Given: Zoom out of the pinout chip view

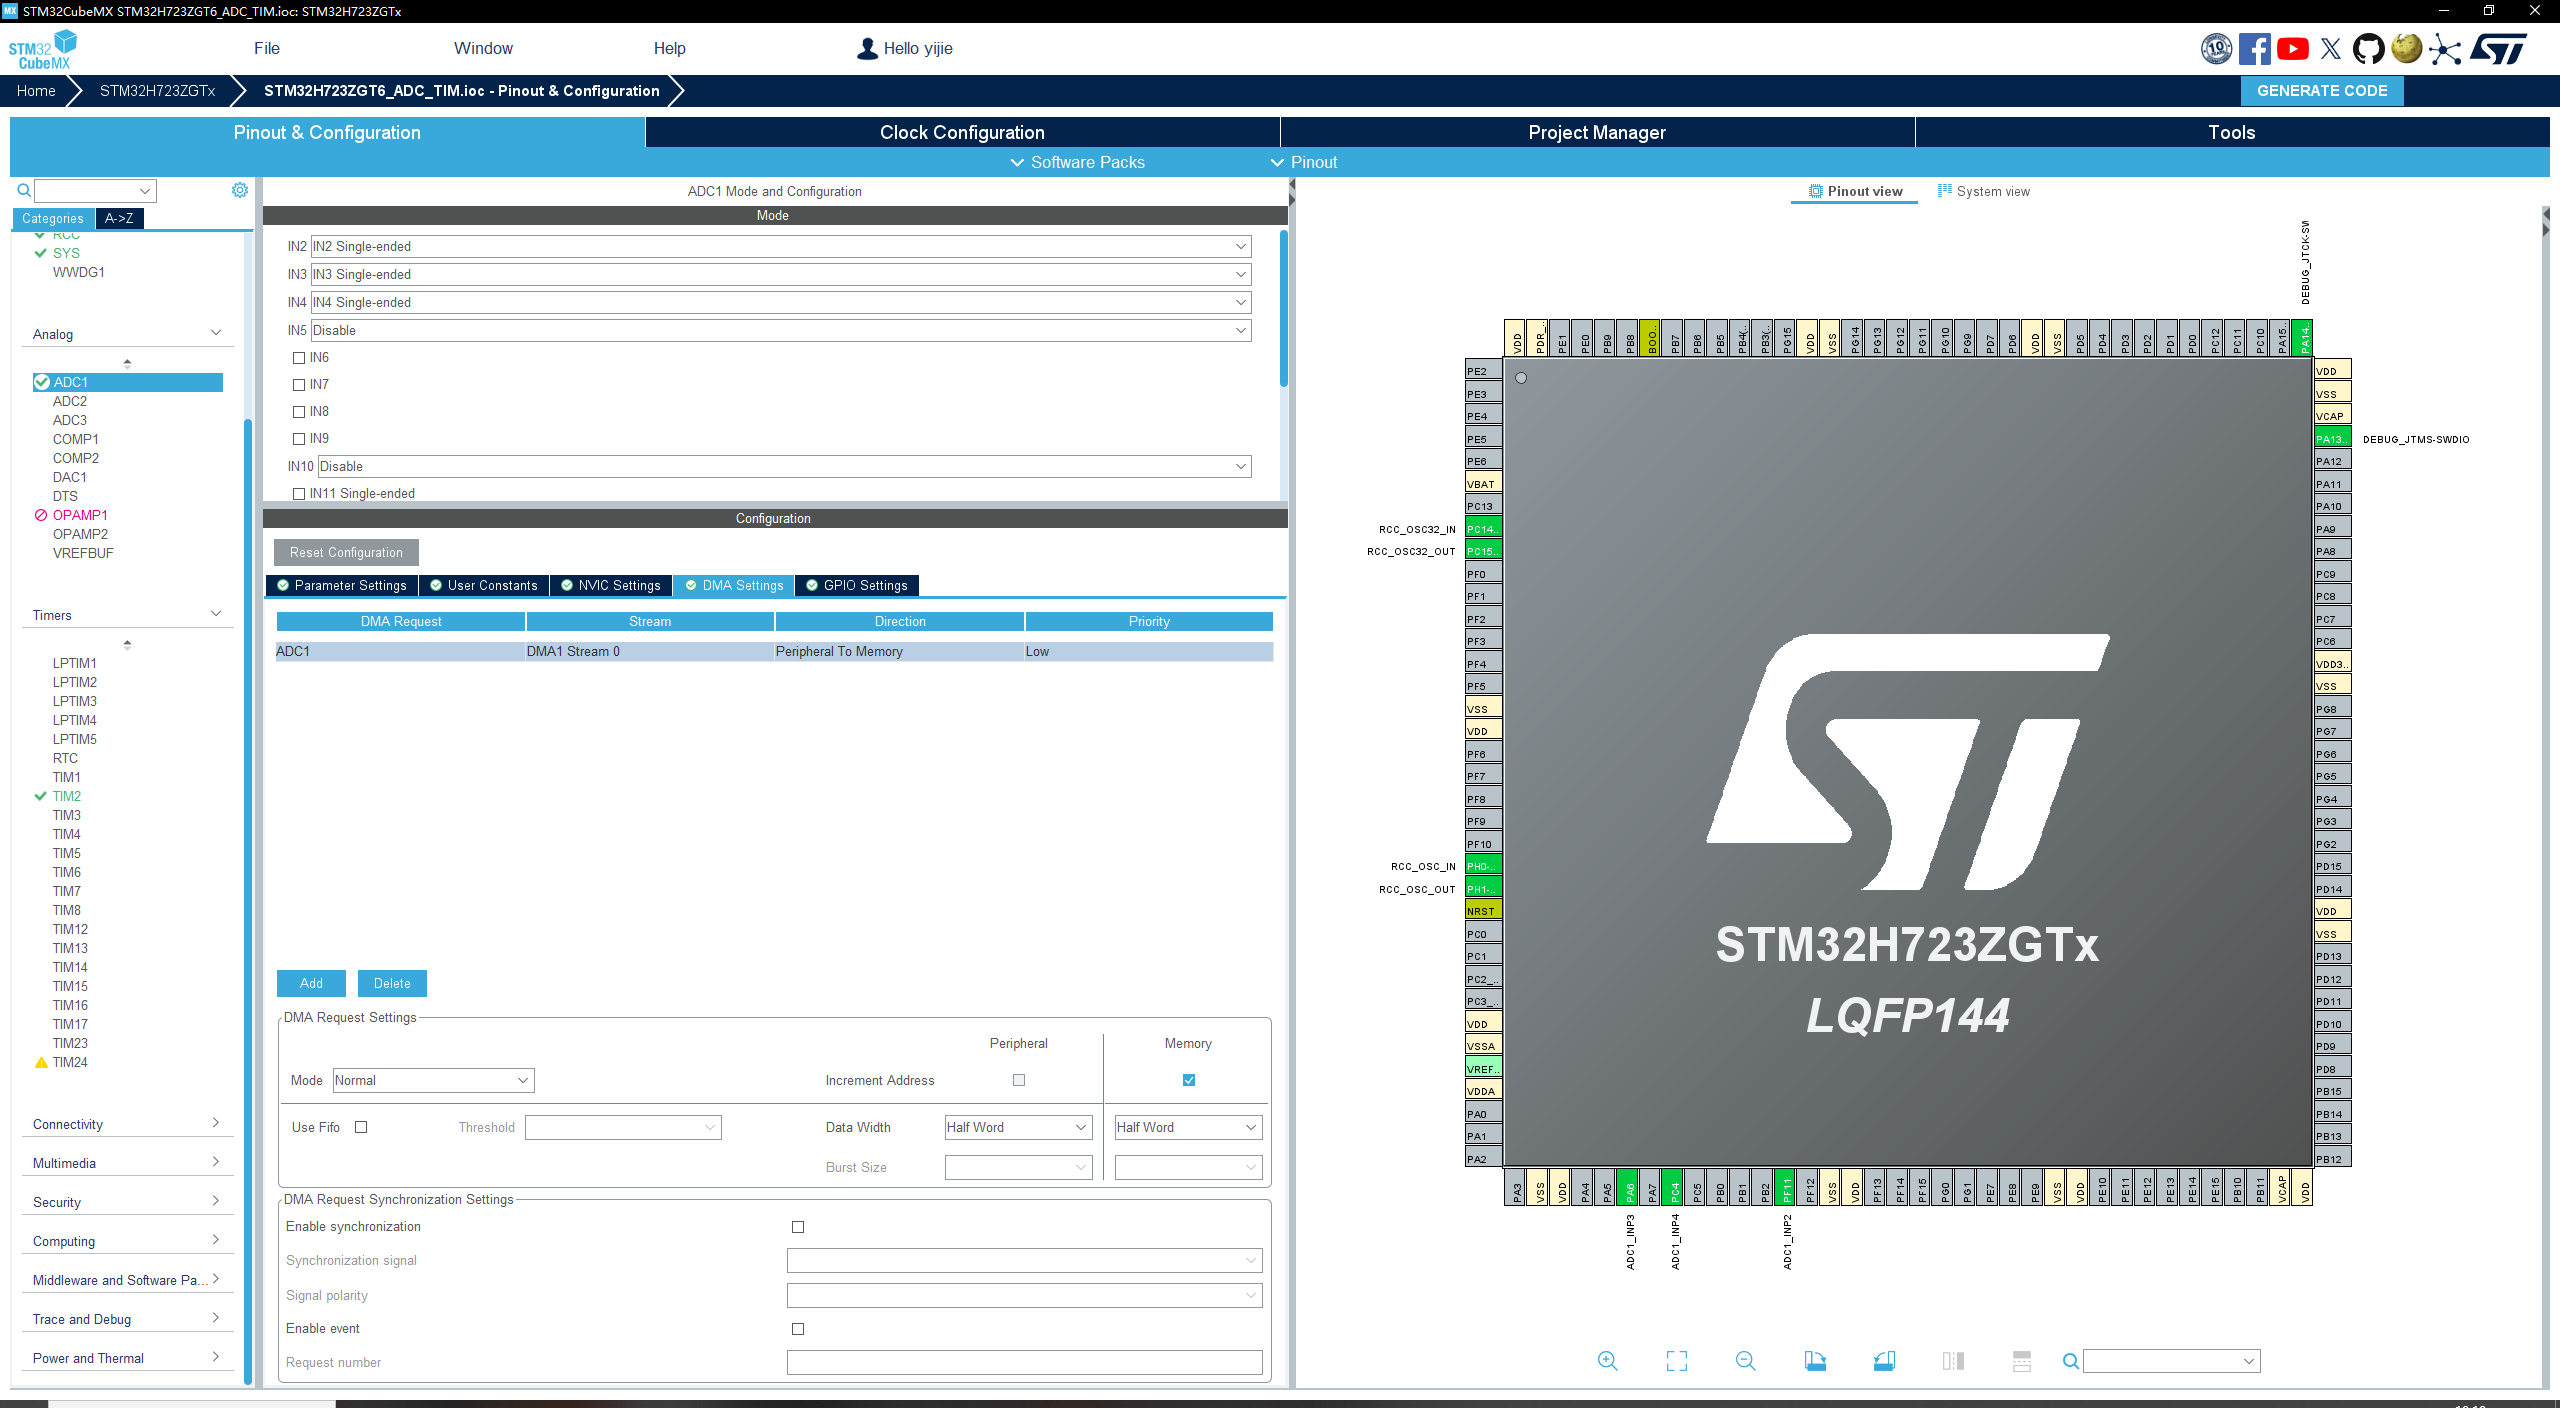Looking at the screenshot, I should pyautogui.click(x=1746, y=1361).
